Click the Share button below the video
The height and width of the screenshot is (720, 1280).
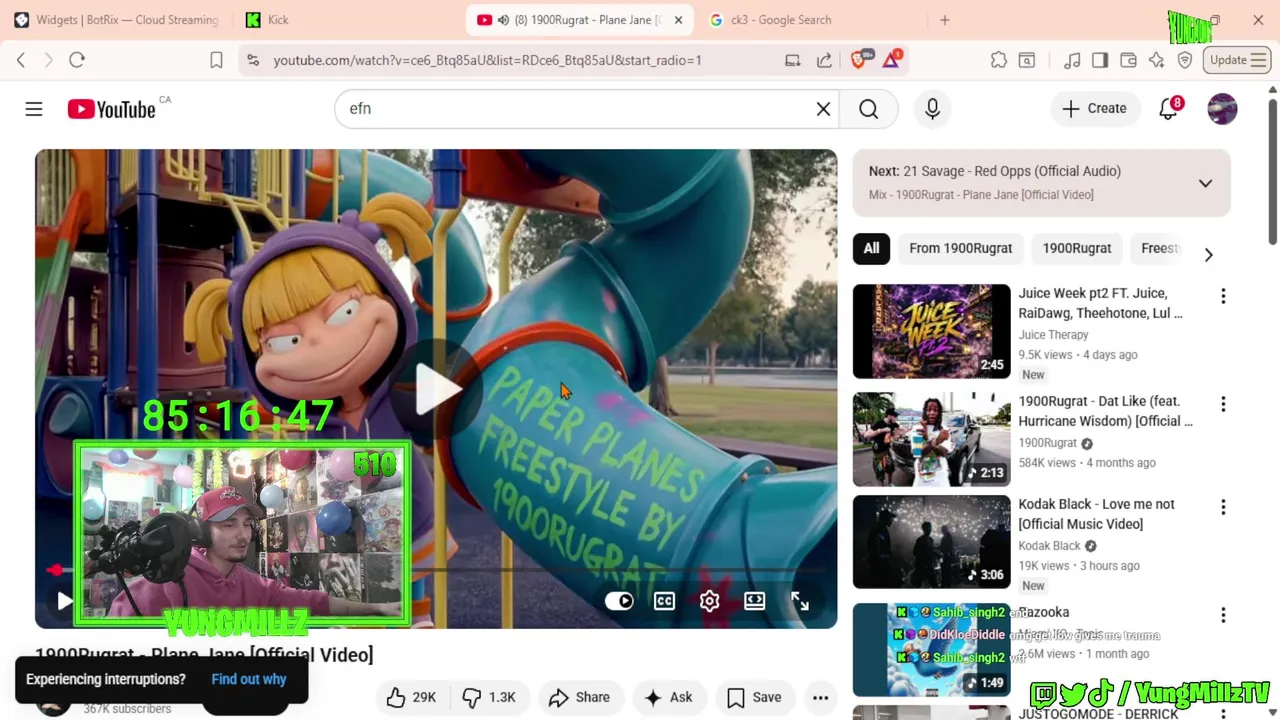pyautogui.click(x=579, y=697)
